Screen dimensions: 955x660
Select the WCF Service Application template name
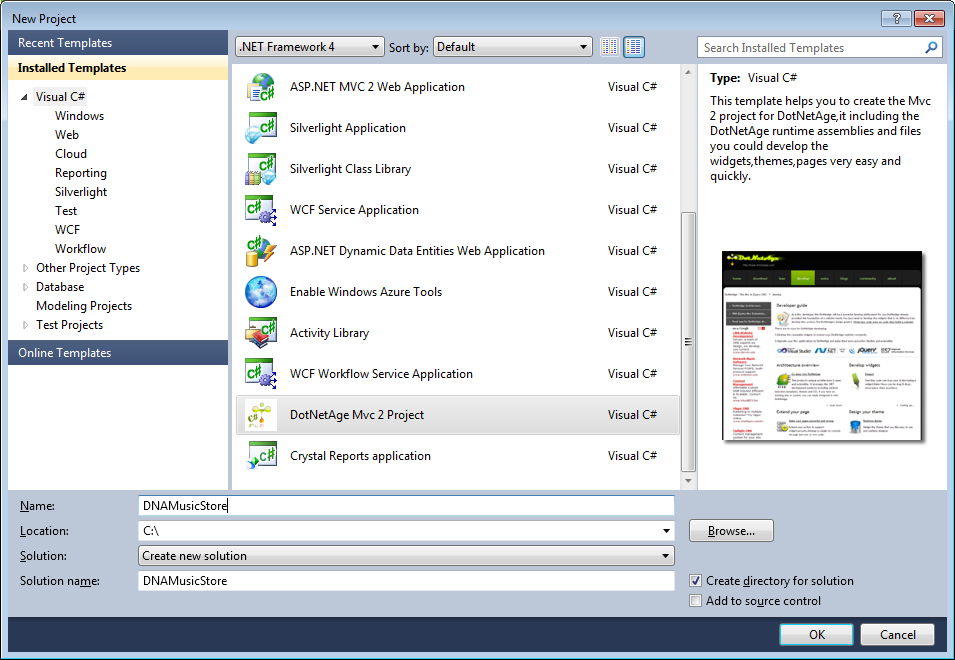click(354, 210)
